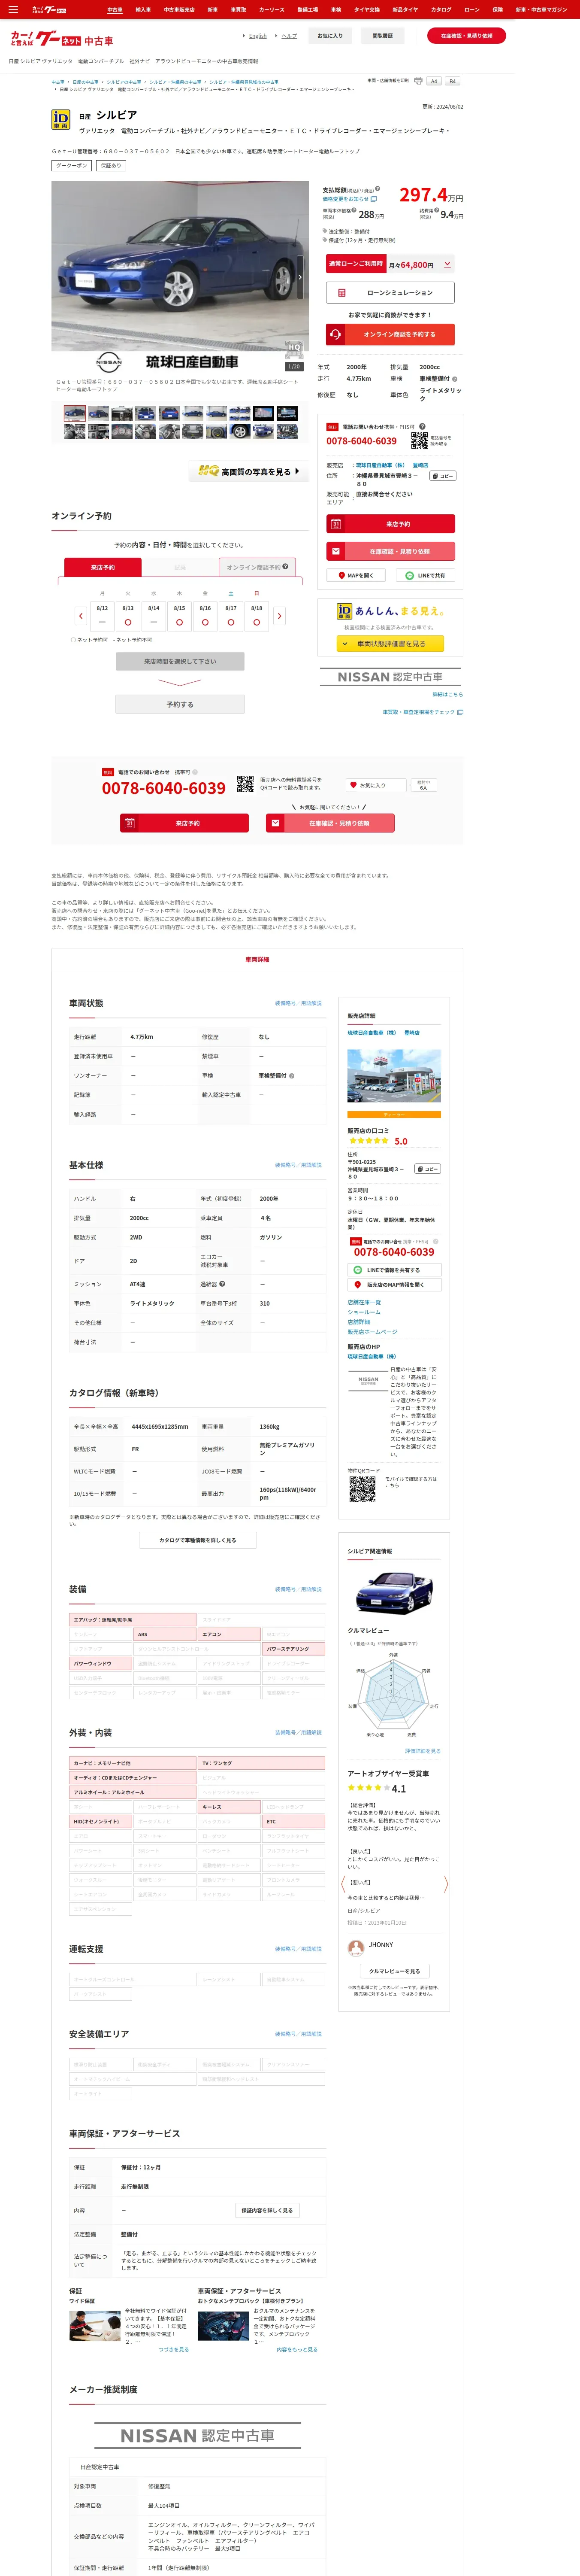
Task: Click カタログで車種情報を詳しく見る button
Action: [198, 1540]
